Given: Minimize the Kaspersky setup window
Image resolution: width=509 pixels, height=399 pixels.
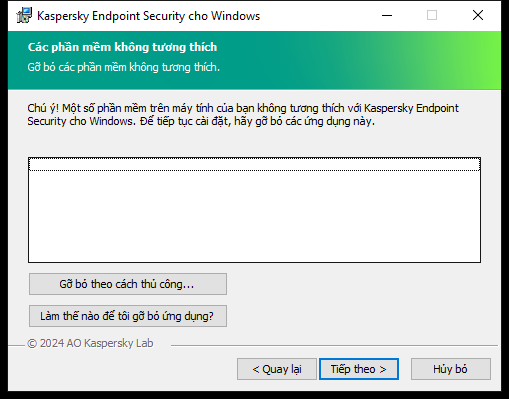Looking at the screenshot, I should (387, 15).
